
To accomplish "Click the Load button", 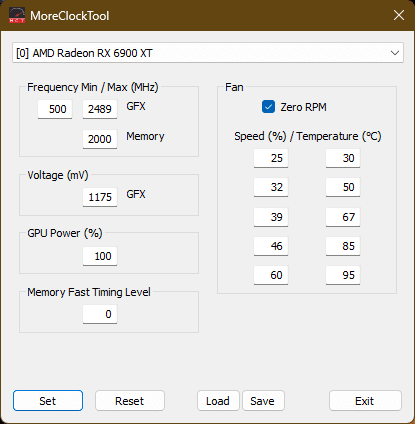I will click(218, 401).
